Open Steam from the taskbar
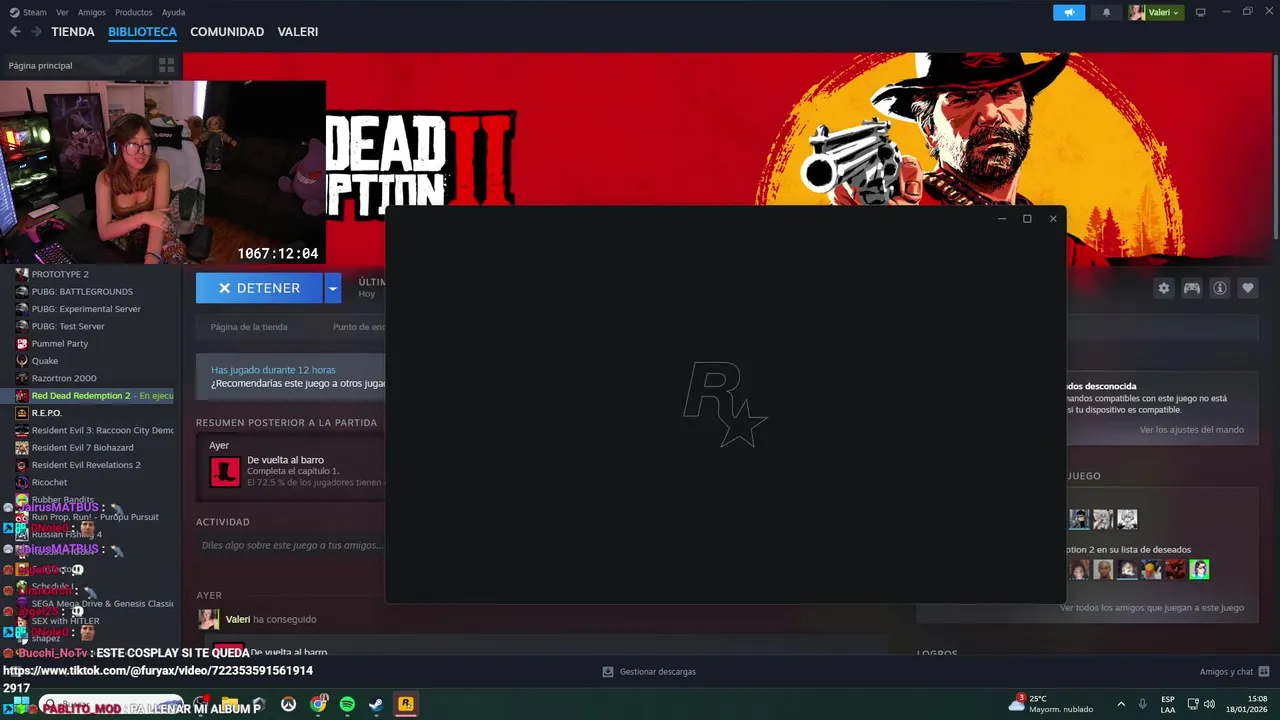 [x=376, y=704]
